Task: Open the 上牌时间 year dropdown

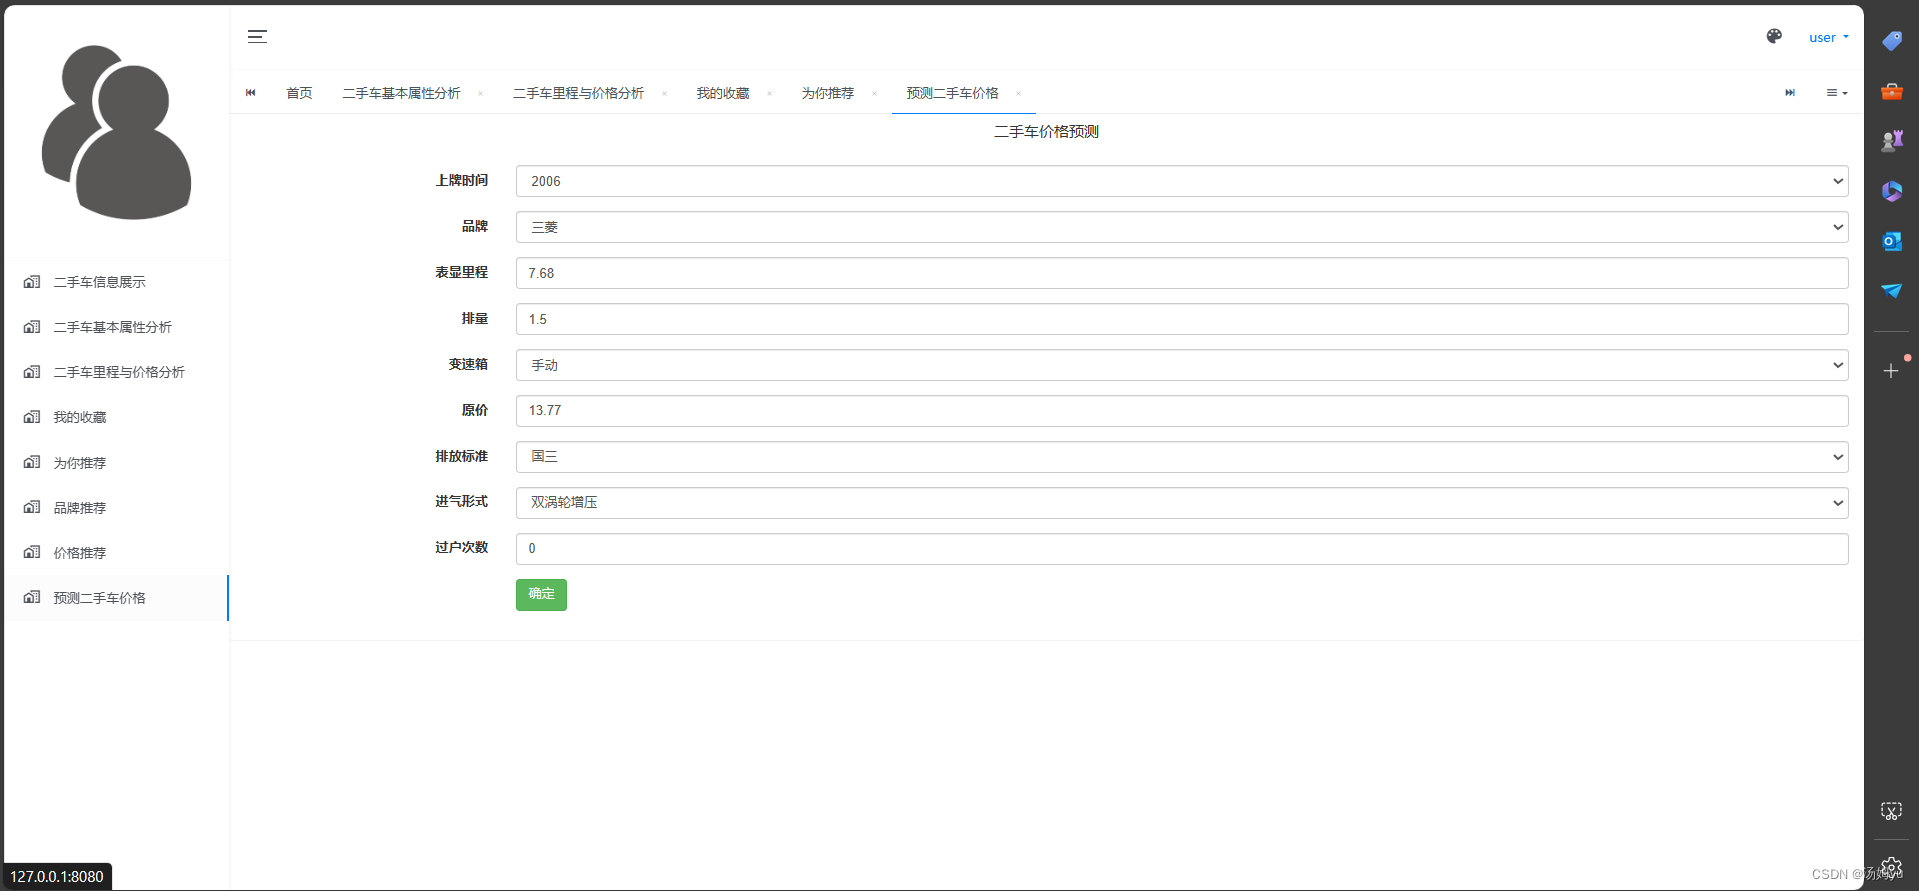Action: (1182, 181)
